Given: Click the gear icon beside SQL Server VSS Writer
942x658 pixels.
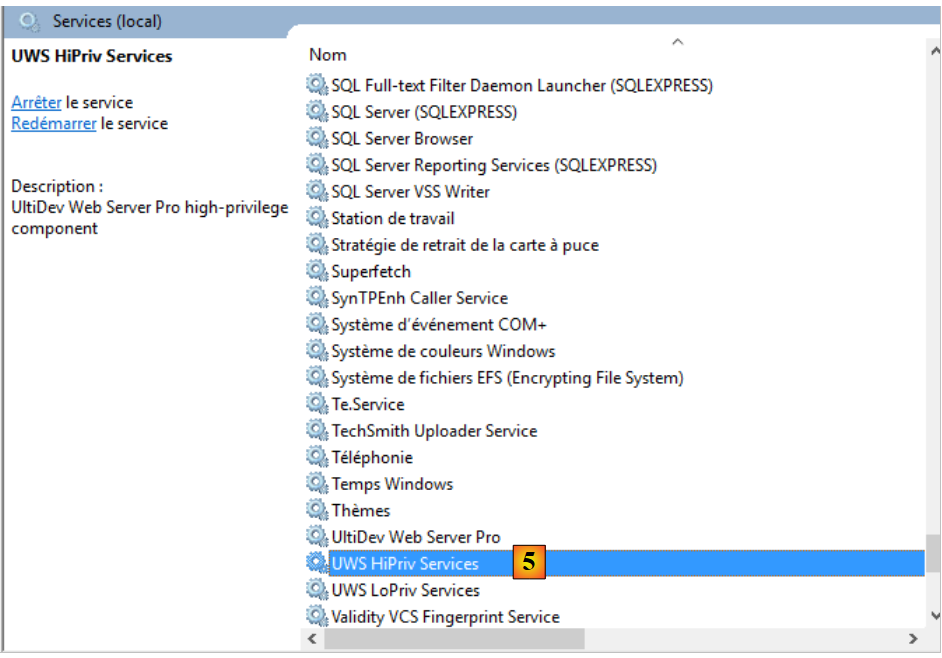Looking at the screenshot, I should pos(317,191).
